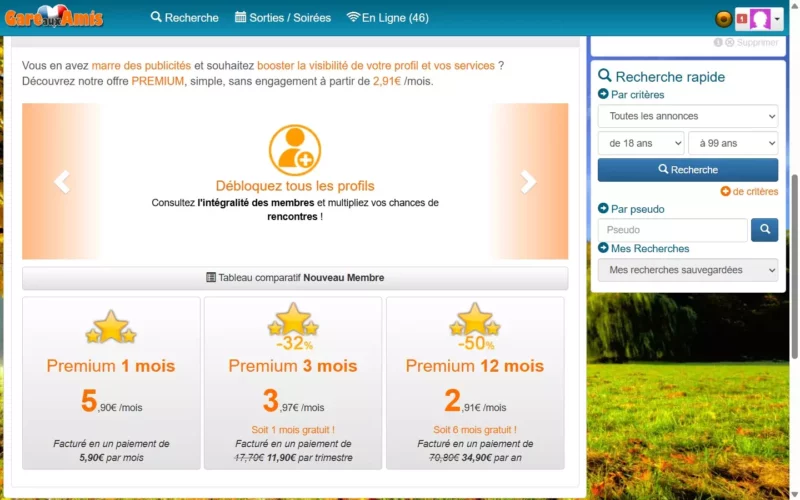This screenshot has height=500, width=800.
Task: Click the scrollbar up arrow
Action: (x=794, y=4)
